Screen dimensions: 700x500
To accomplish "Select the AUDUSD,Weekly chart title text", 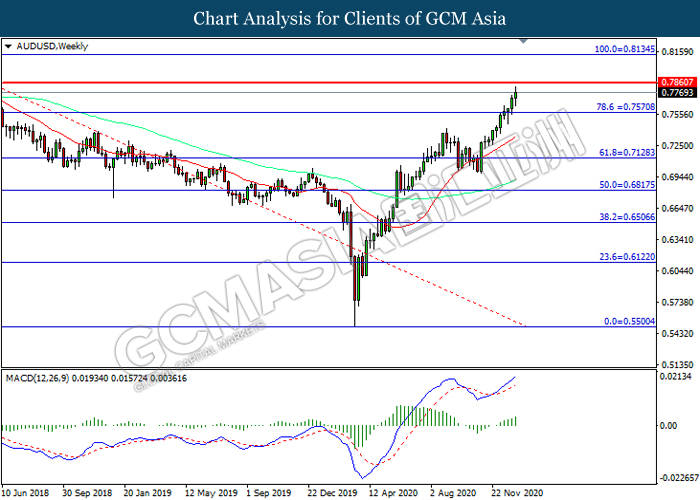I will [52, 46].
